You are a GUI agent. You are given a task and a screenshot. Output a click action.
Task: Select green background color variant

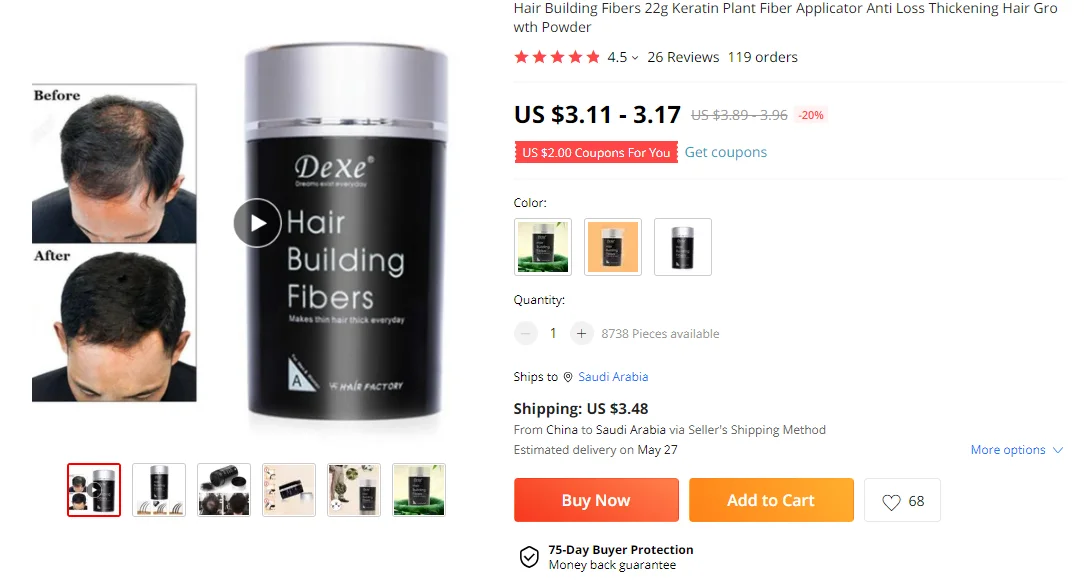(x=543, y=247)
